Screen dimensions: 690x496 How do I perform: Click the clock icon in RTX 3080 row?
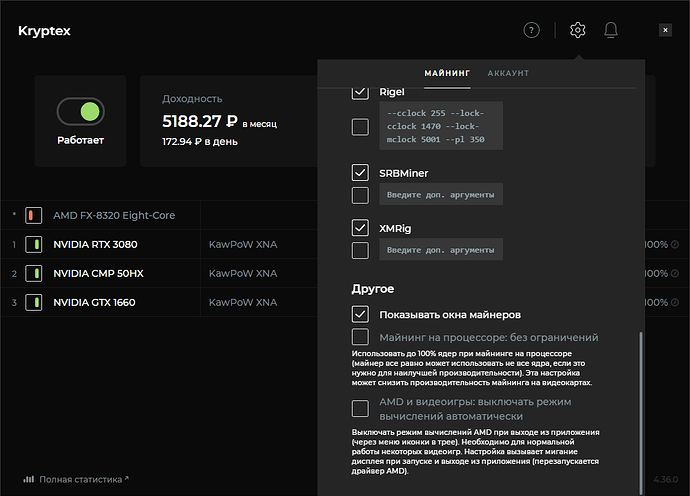coord(675,244)
